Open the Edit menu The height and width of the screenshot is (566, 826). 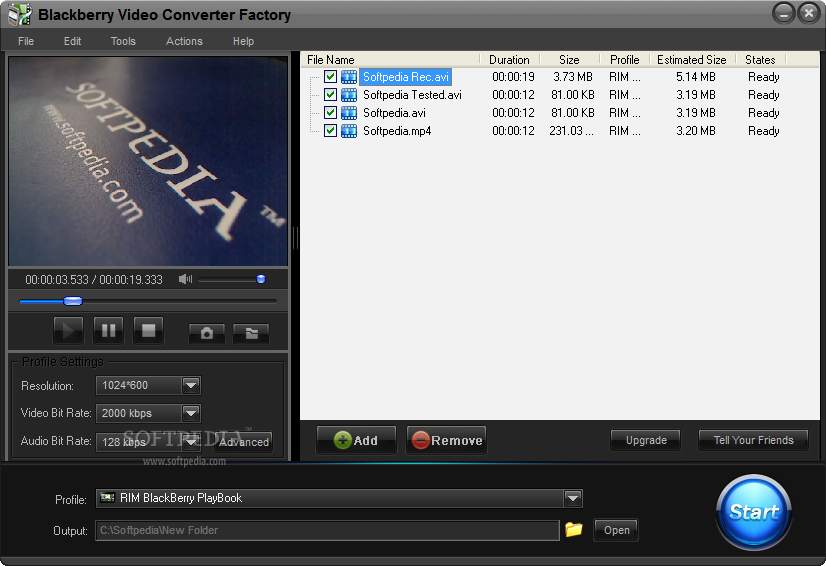pos(72,41)
